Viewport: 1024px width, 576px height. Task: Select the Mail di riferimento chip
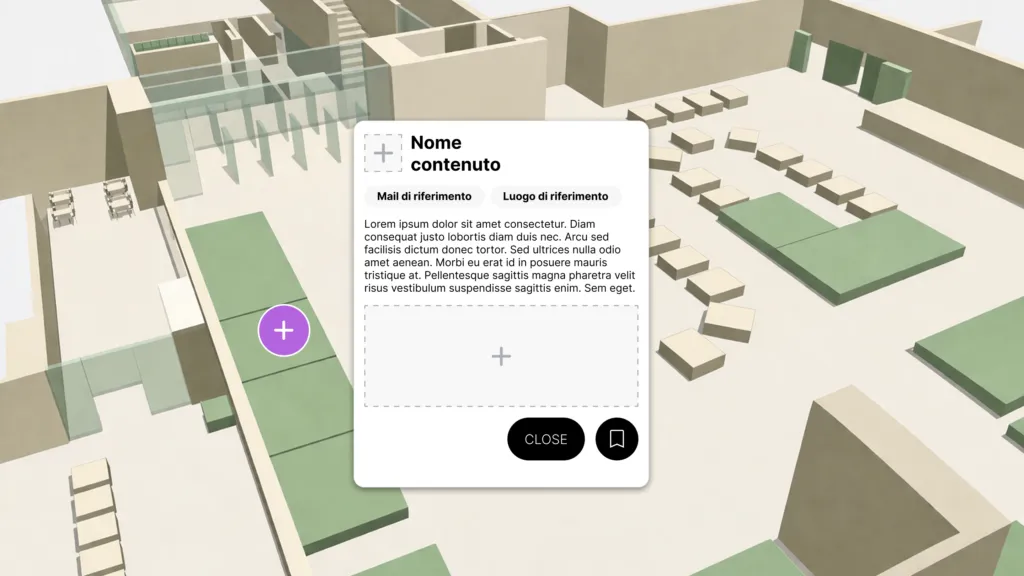(424, 196)
